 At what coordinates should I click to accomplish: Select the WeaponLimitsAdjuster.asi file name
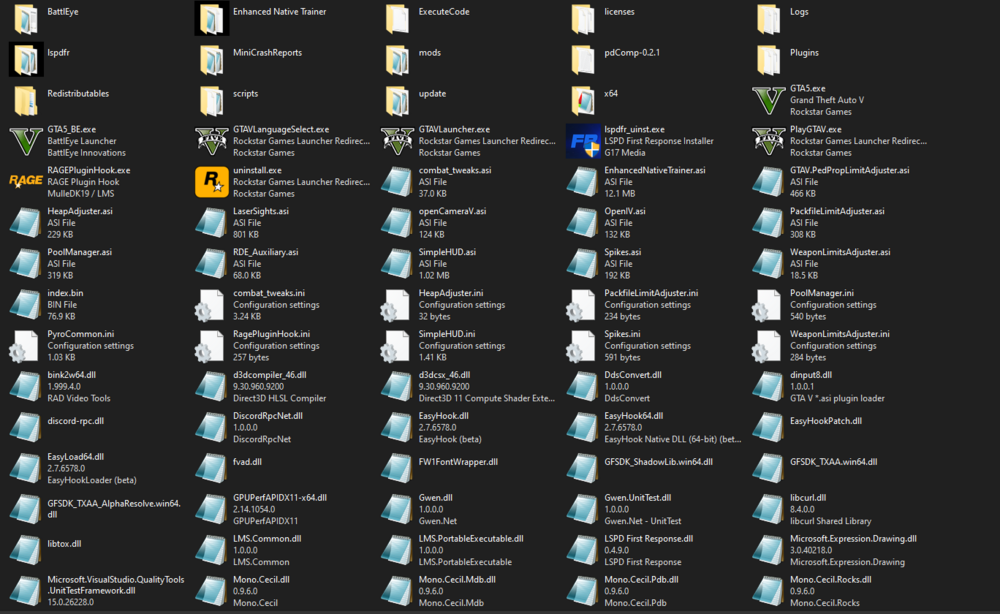point(840,252)
